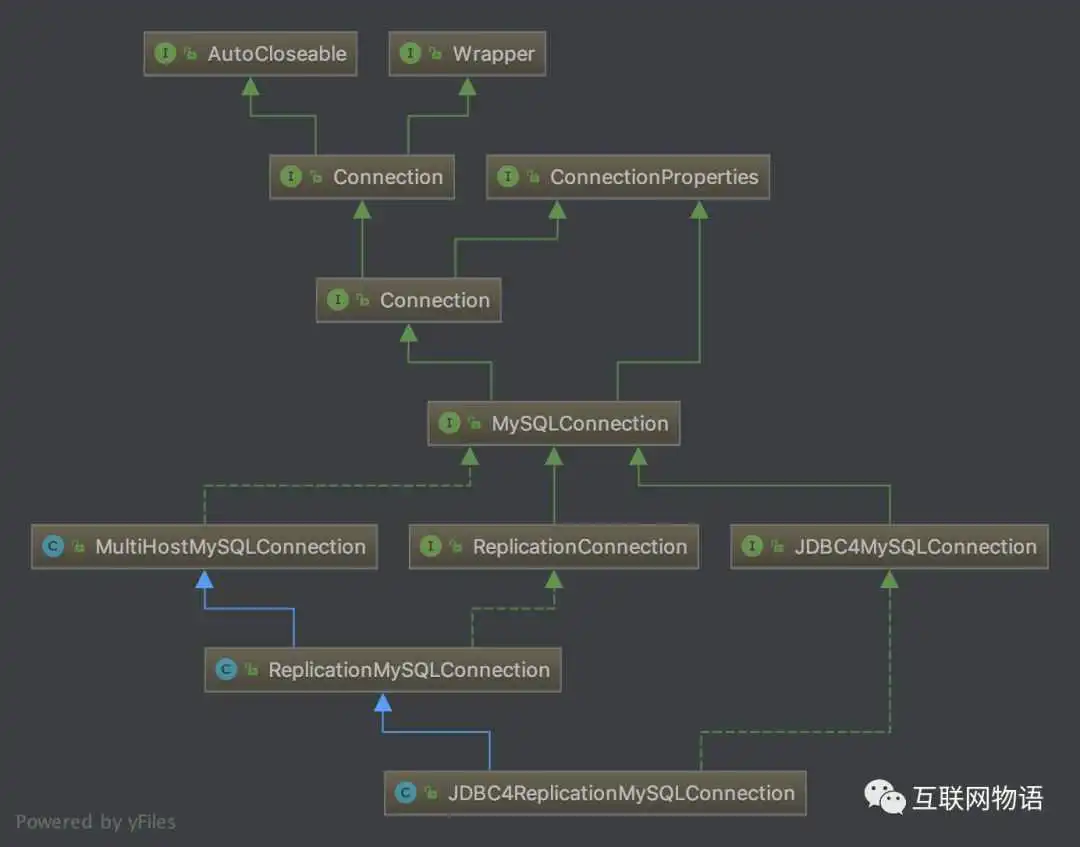Select the AutoCloseable node label
Image resolution: width=1080 pixels, height=847 pixels.
(x=278, y=54)
